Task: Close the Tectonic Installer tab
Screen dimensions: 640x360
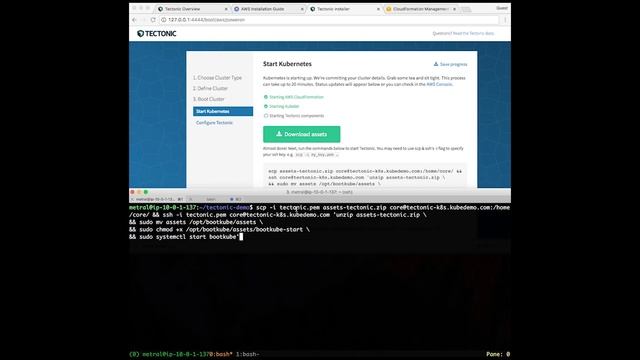Action: coord(378,9)
